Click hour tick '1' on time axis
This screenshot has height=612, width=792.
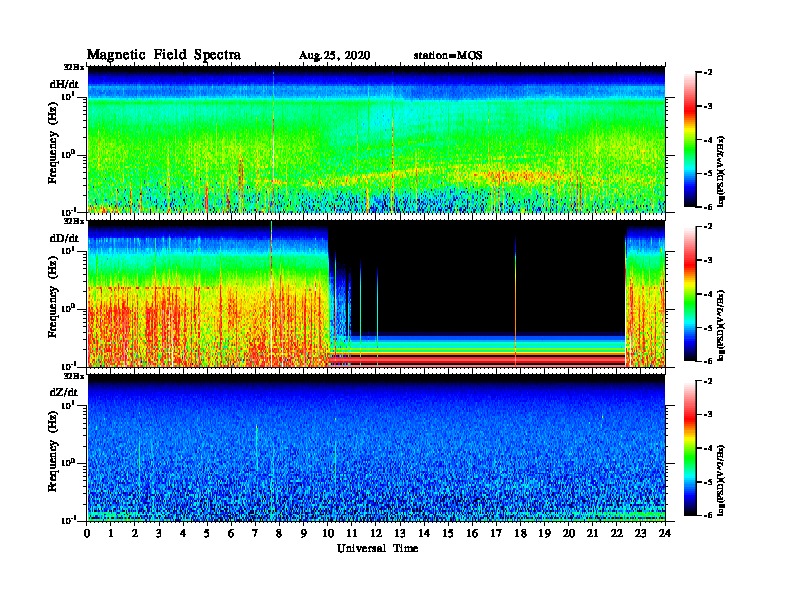(111, 534)
